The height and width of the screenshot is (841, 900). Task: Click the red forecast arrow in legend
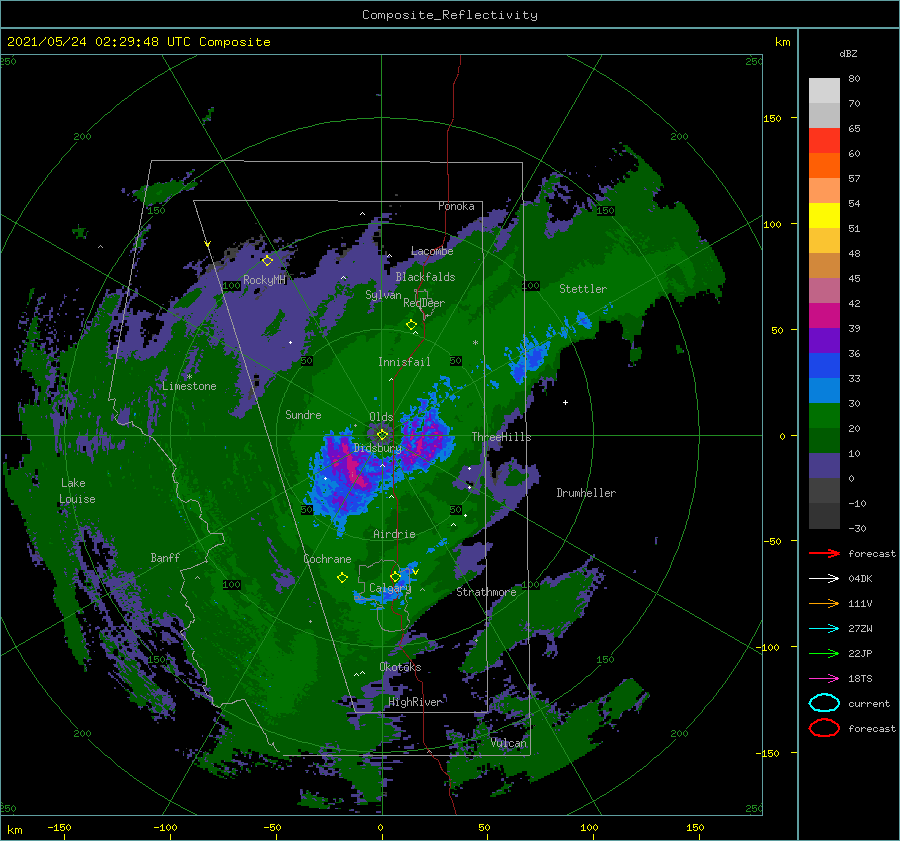click(824, 553)
